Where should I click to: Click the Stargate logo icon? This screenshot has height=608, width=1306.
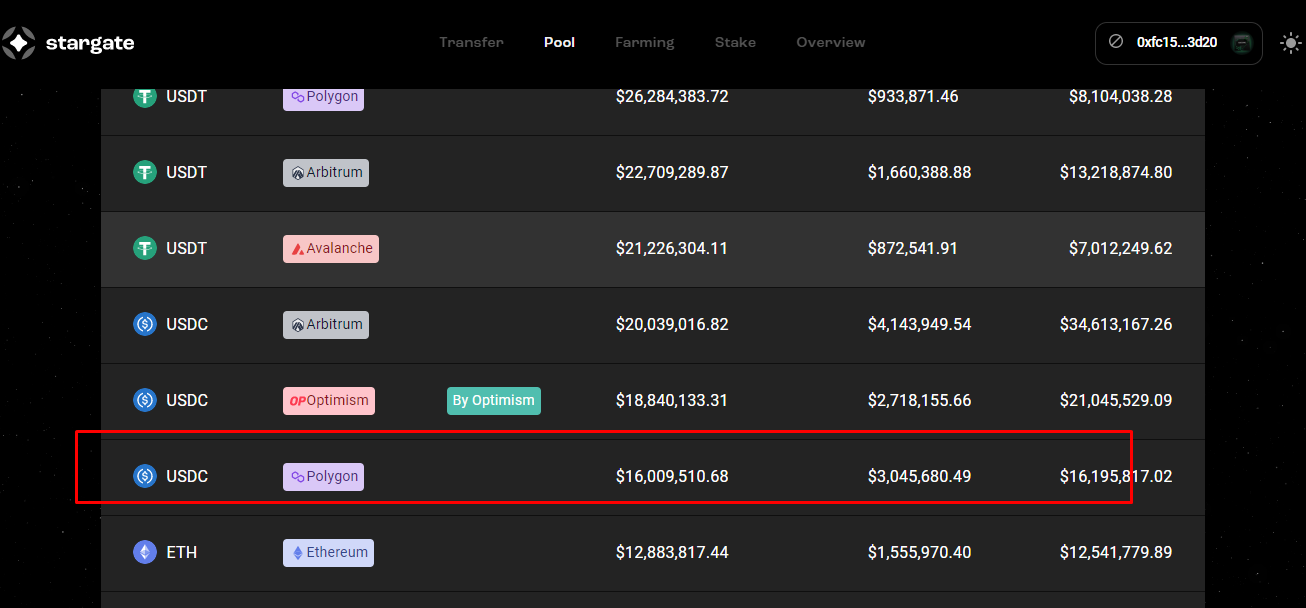click(19, 43)
